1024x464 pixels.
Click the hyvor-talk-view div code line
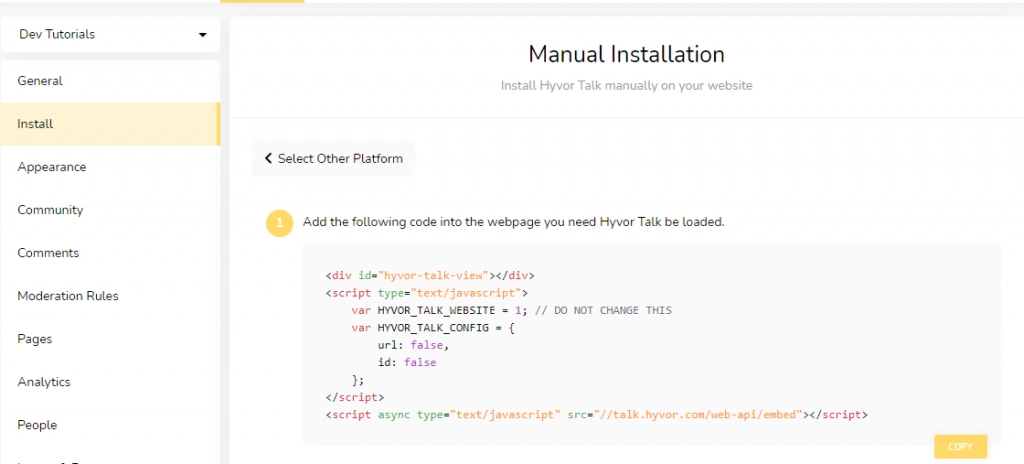point(430,276)
